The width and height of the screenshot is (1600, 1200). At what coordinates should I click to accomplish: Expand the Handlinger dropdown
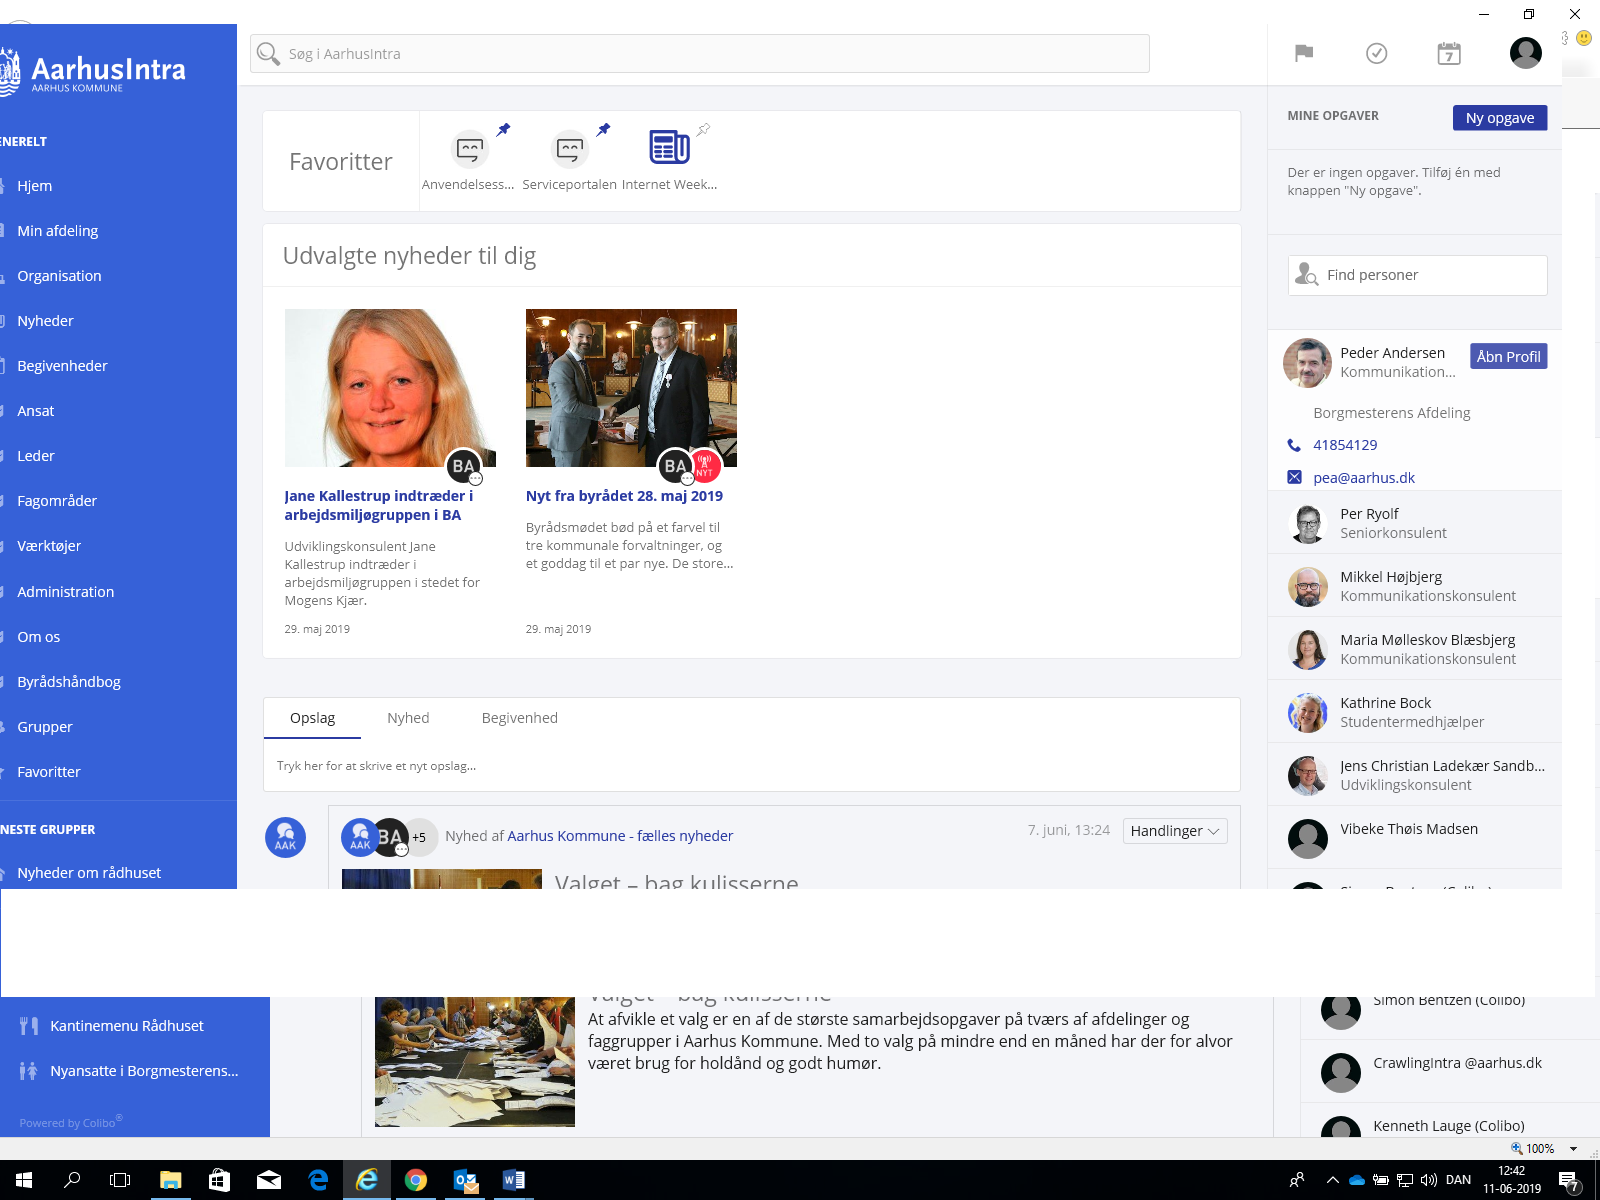1175,831
